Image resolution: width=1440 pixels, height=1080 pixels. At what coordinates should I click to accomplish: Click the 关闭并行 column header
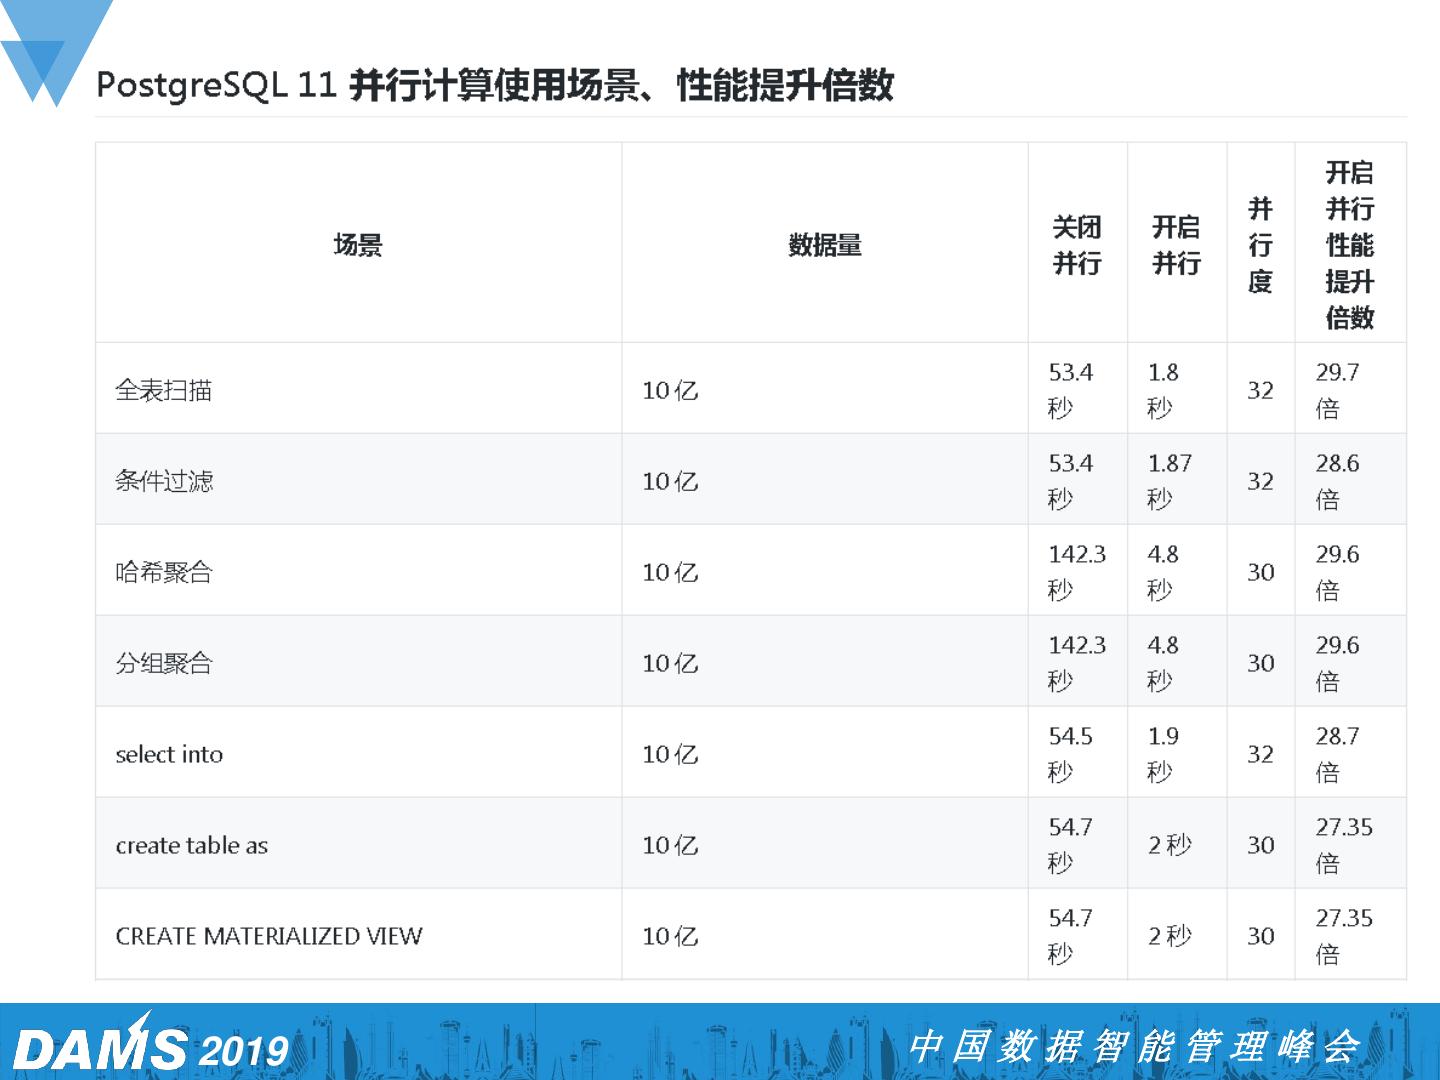[x=1077, y=245]
